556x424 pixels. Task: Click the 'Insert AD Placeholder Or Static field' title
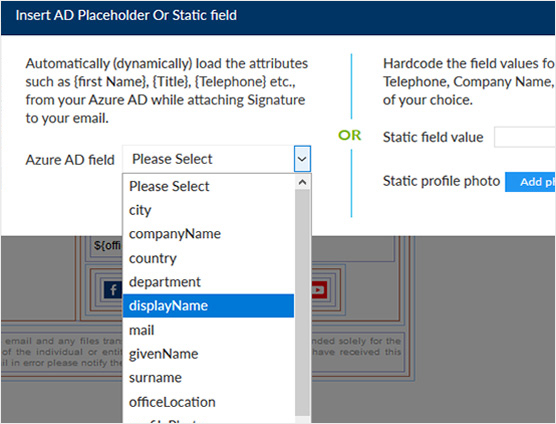126,15
